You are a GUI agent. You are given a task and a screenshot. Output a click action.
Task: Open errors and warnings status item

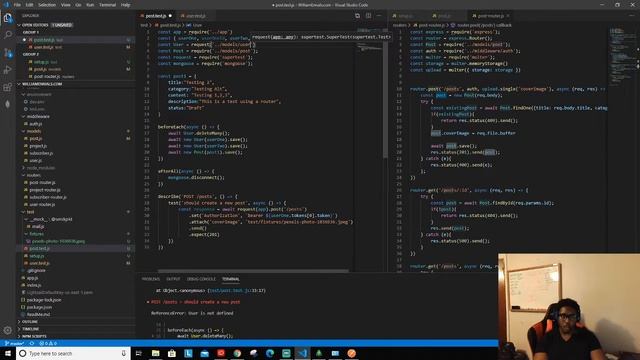48,343
